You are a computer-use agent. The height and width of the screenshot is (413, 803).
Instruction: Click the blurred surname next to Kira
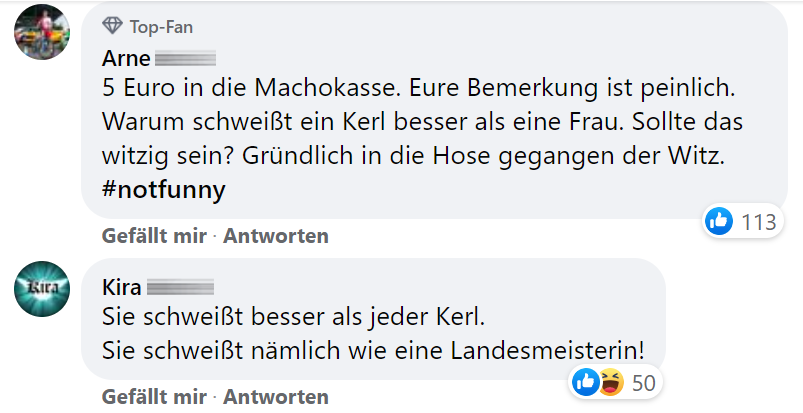pyautogui.click(x=180, y=289)
